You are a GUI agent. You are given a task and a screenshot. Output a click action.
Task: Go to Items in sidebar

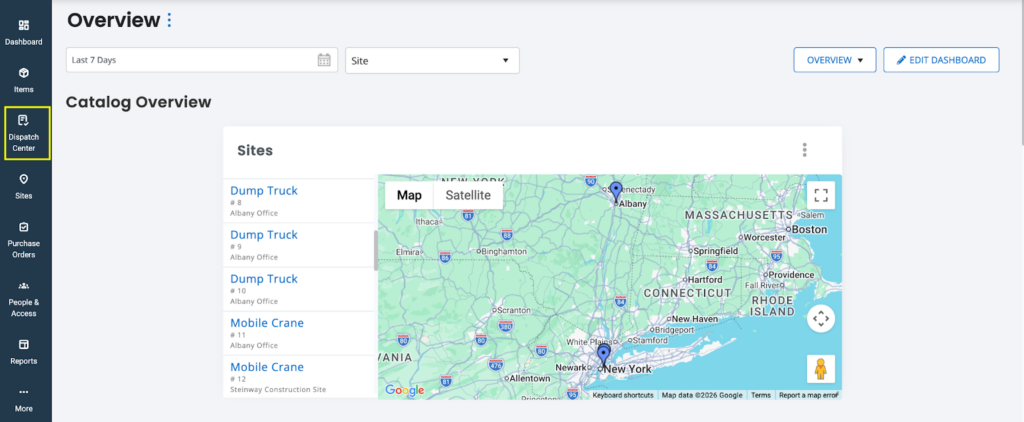(24, 79)
